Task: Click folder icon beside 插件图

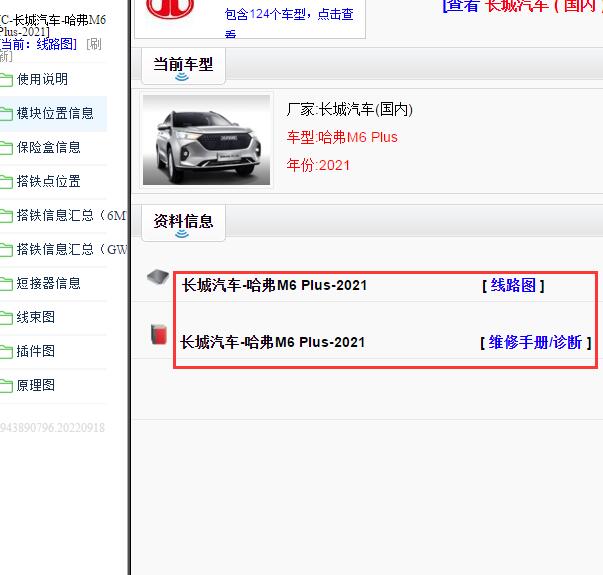Action: tap(6, 352)
